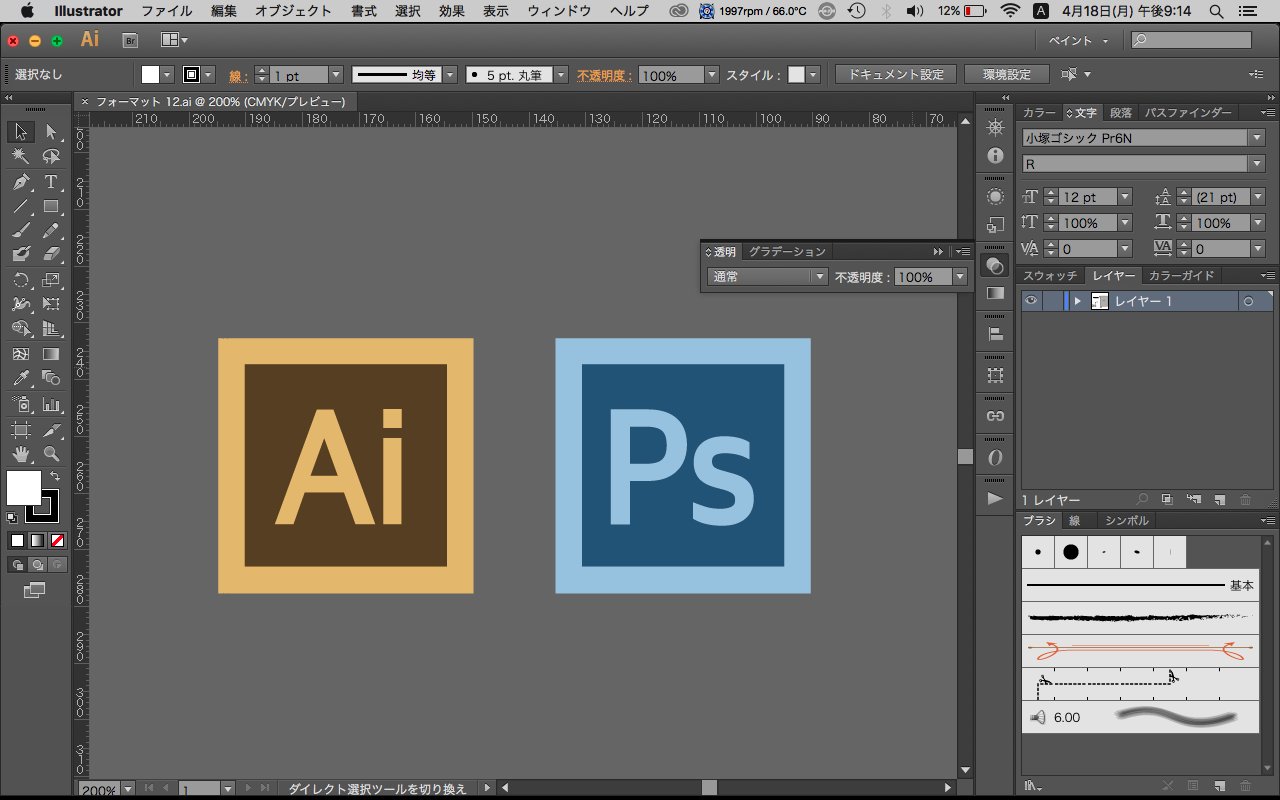Open the Links panel icon in dock
This screenshot has width=1280, height=800.
pyautogui.click(x=995, y=415)
